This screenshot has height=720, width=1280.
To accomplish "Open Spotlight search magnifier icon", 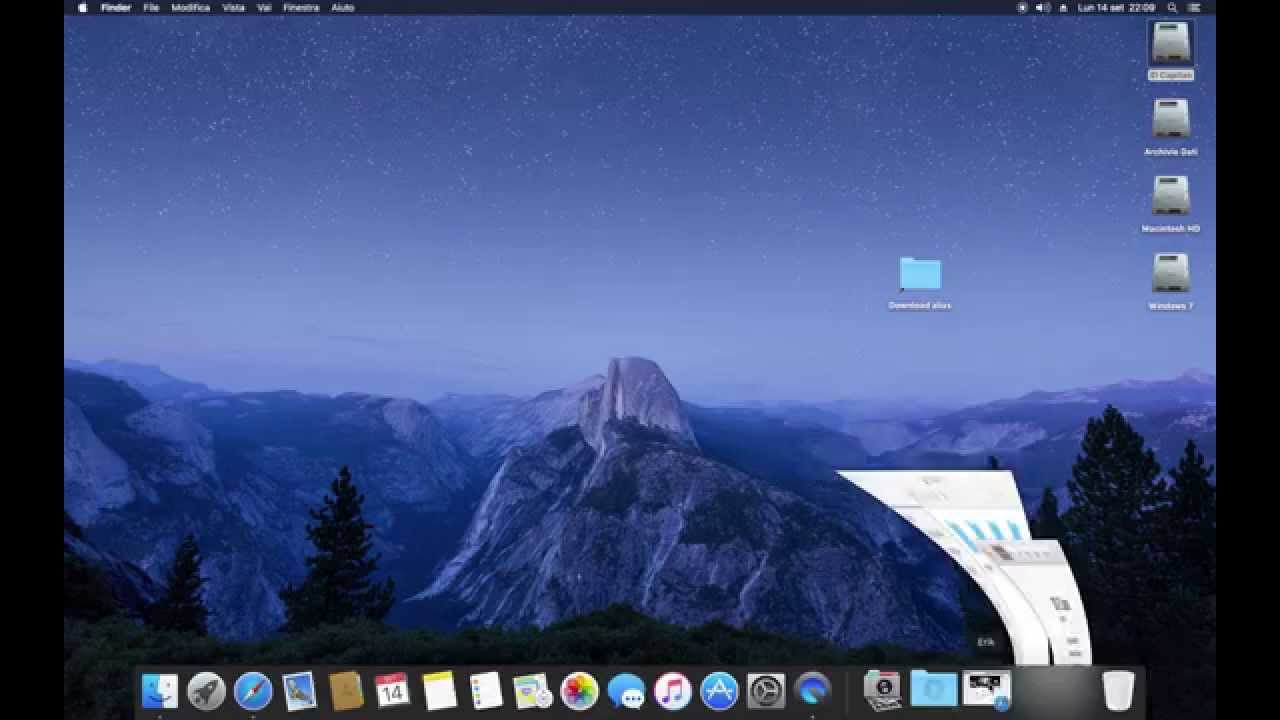I will [x=1172, y=7].
